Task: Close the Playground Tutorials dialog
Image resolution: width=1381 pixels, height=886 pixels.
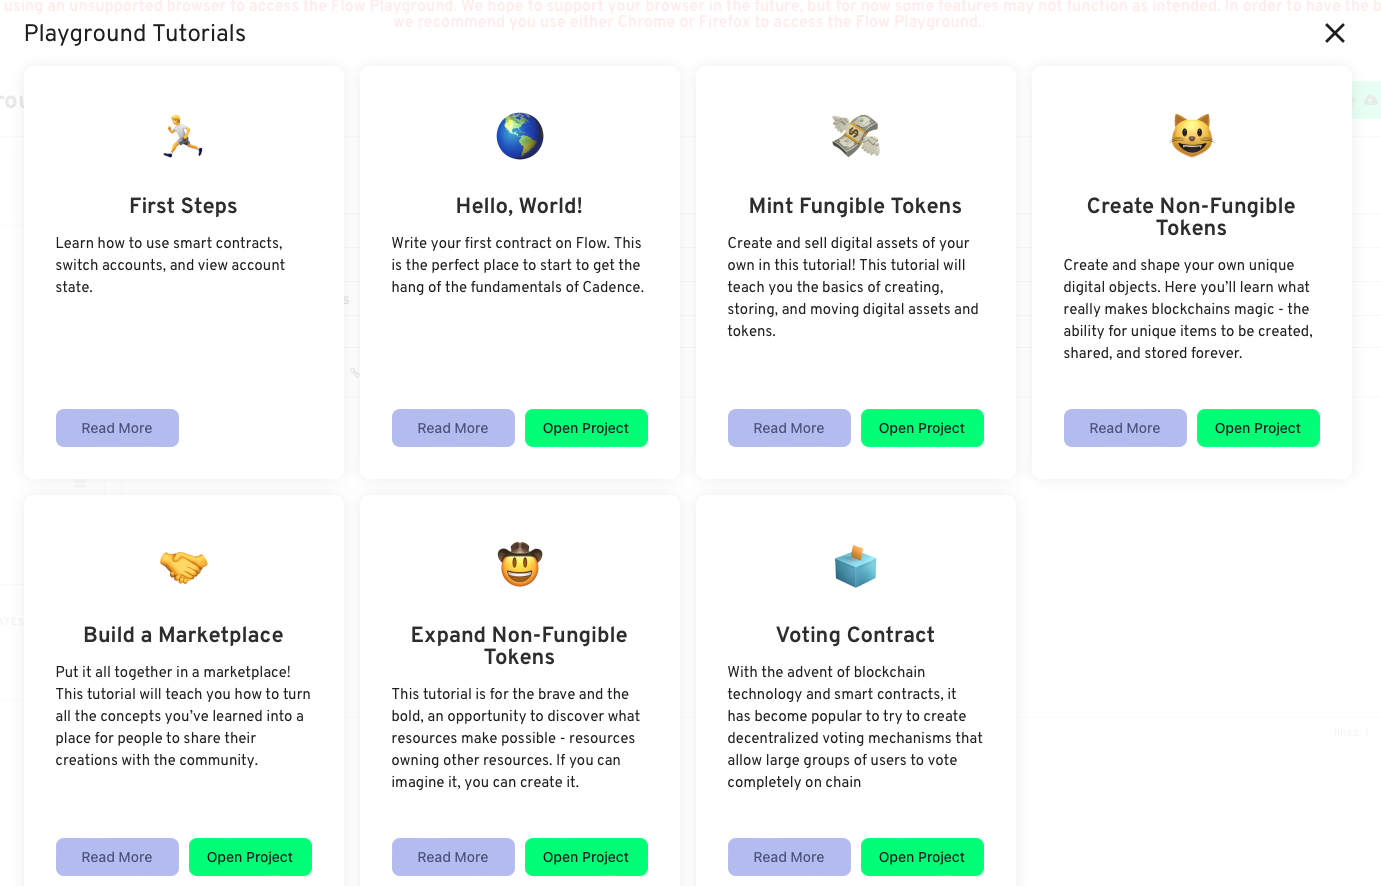Action: tap(1334, 33)
